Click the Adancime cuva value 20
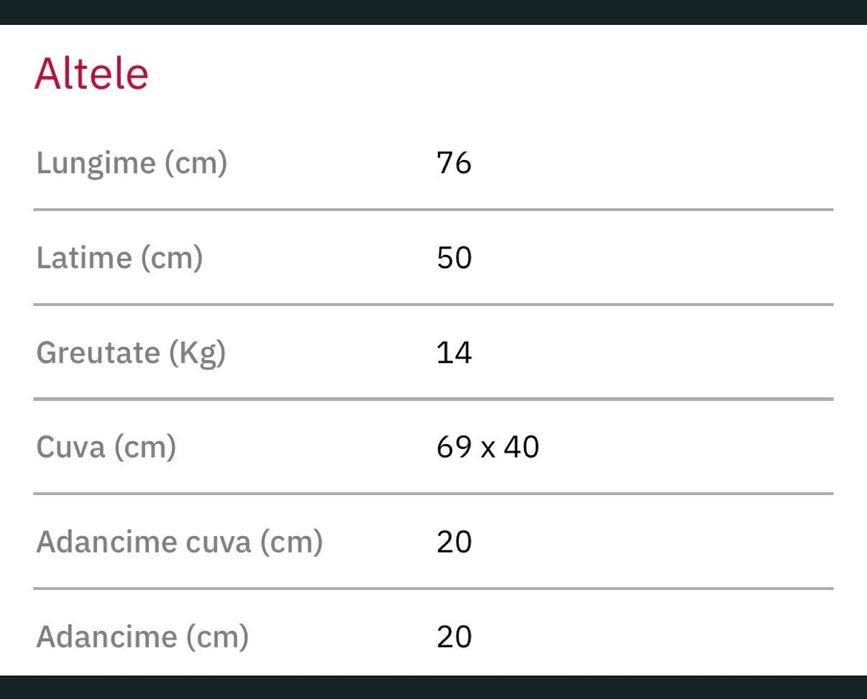Viewport: 867px width, 699px height. pyautogui.click(x=454, y=542)
